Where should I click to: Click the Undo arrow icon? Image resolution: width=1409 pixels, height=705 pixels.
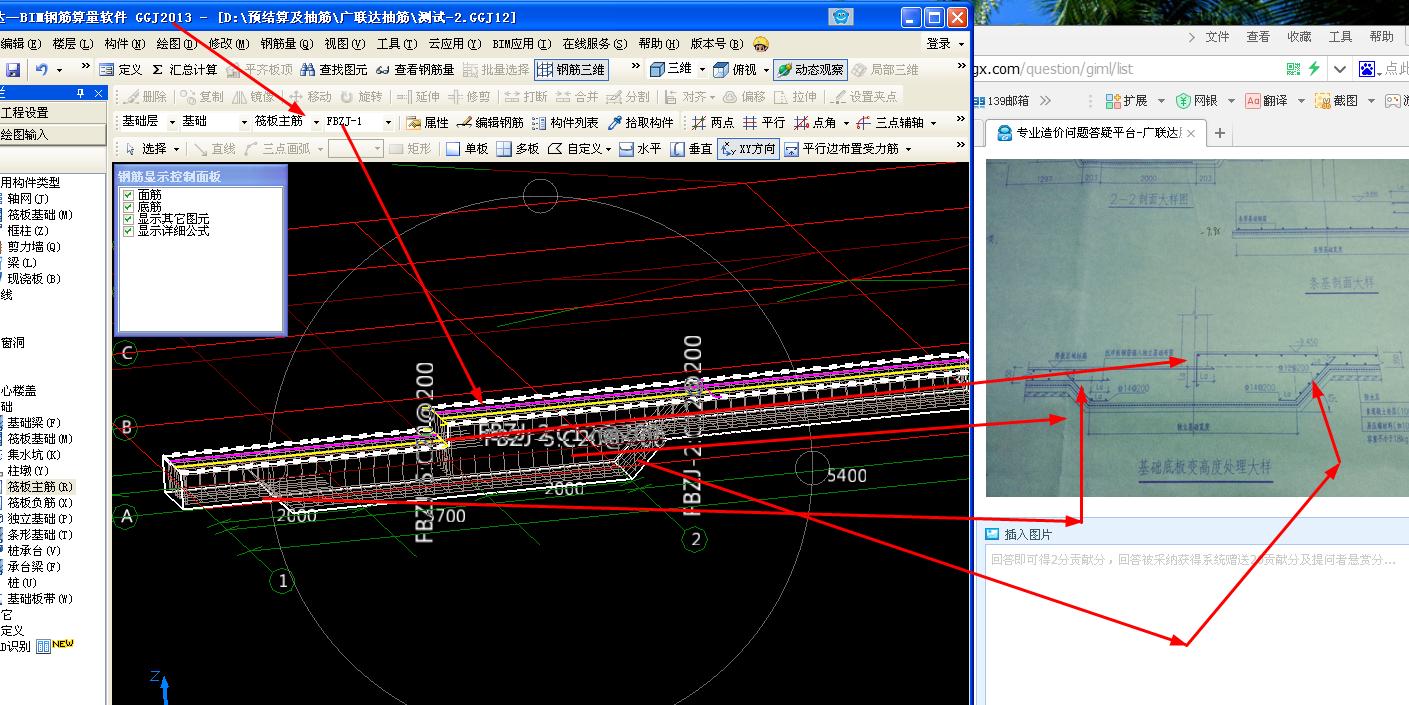click(x=41, y=70)
